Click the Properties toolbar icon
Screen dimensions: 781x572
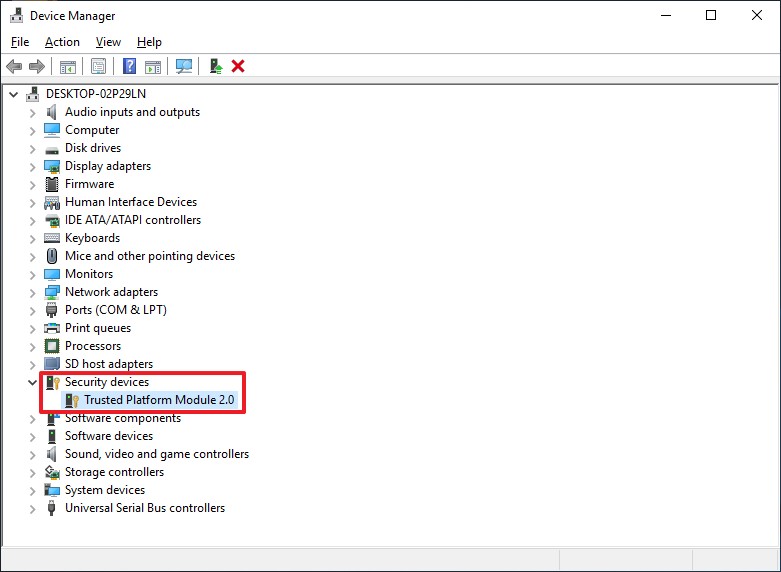coord(98,66)
